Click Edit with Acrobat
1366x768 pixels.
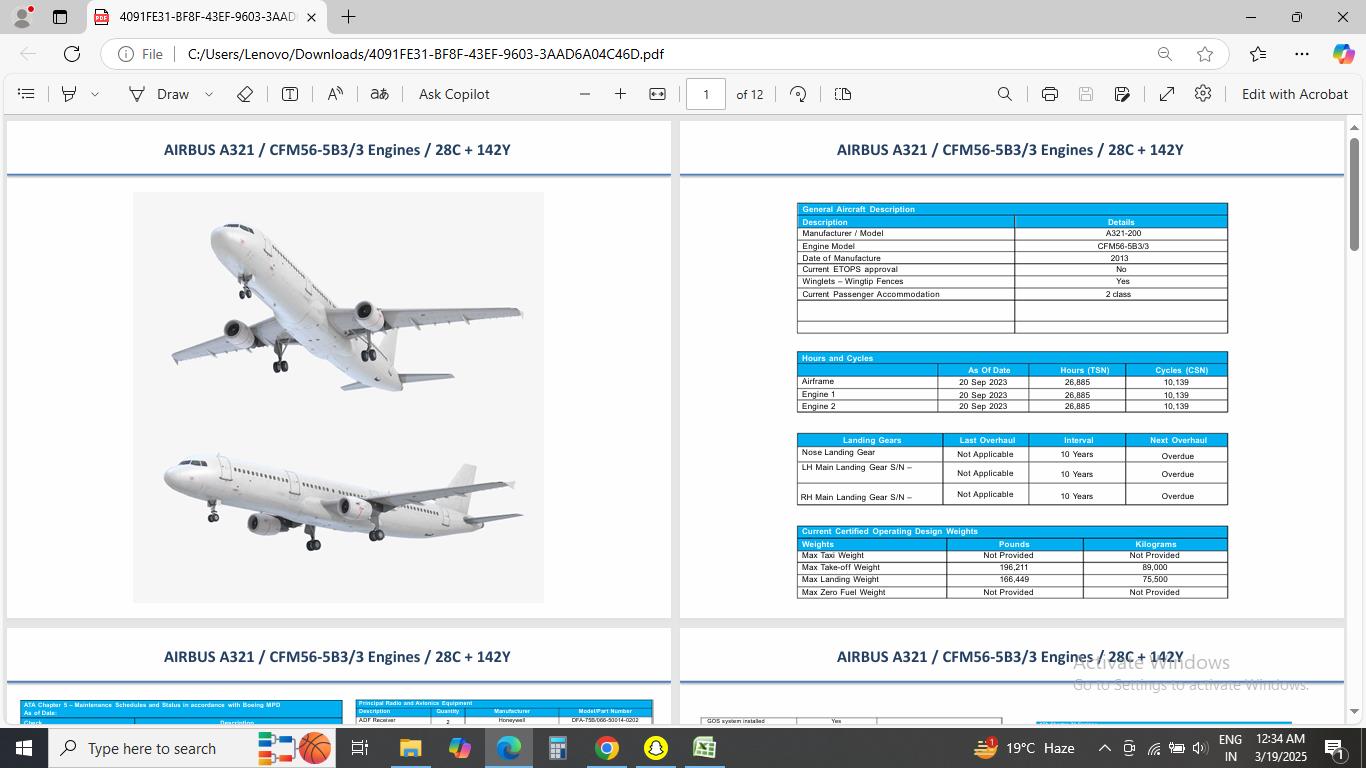(x=1295, y=94)
